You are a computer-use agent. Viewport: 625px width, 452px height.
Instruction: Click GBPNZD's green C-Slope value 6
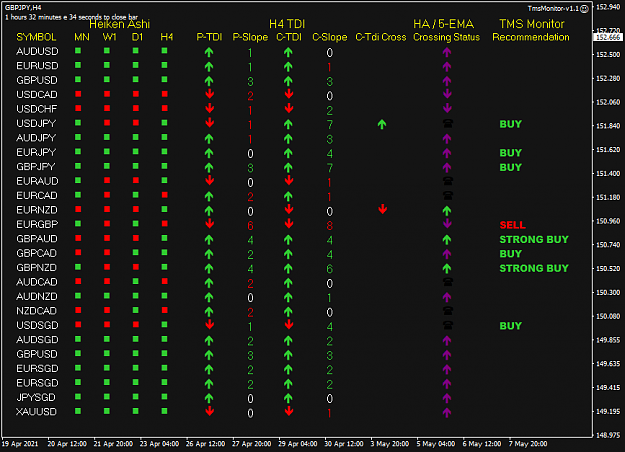pyautogui.click(x=330, y=269)
